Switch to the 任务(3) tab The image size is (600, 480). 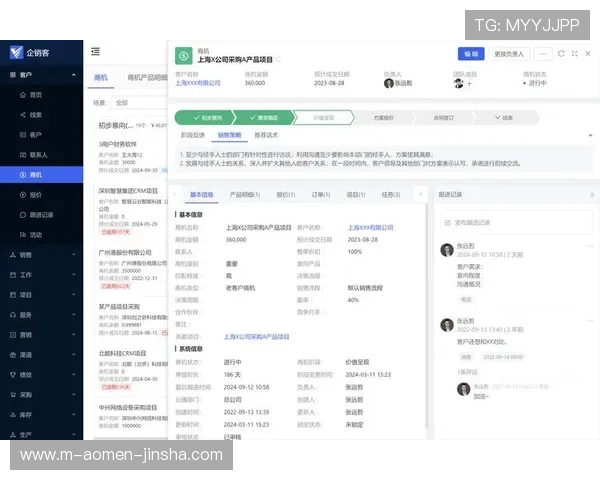(x=391, y=195)
